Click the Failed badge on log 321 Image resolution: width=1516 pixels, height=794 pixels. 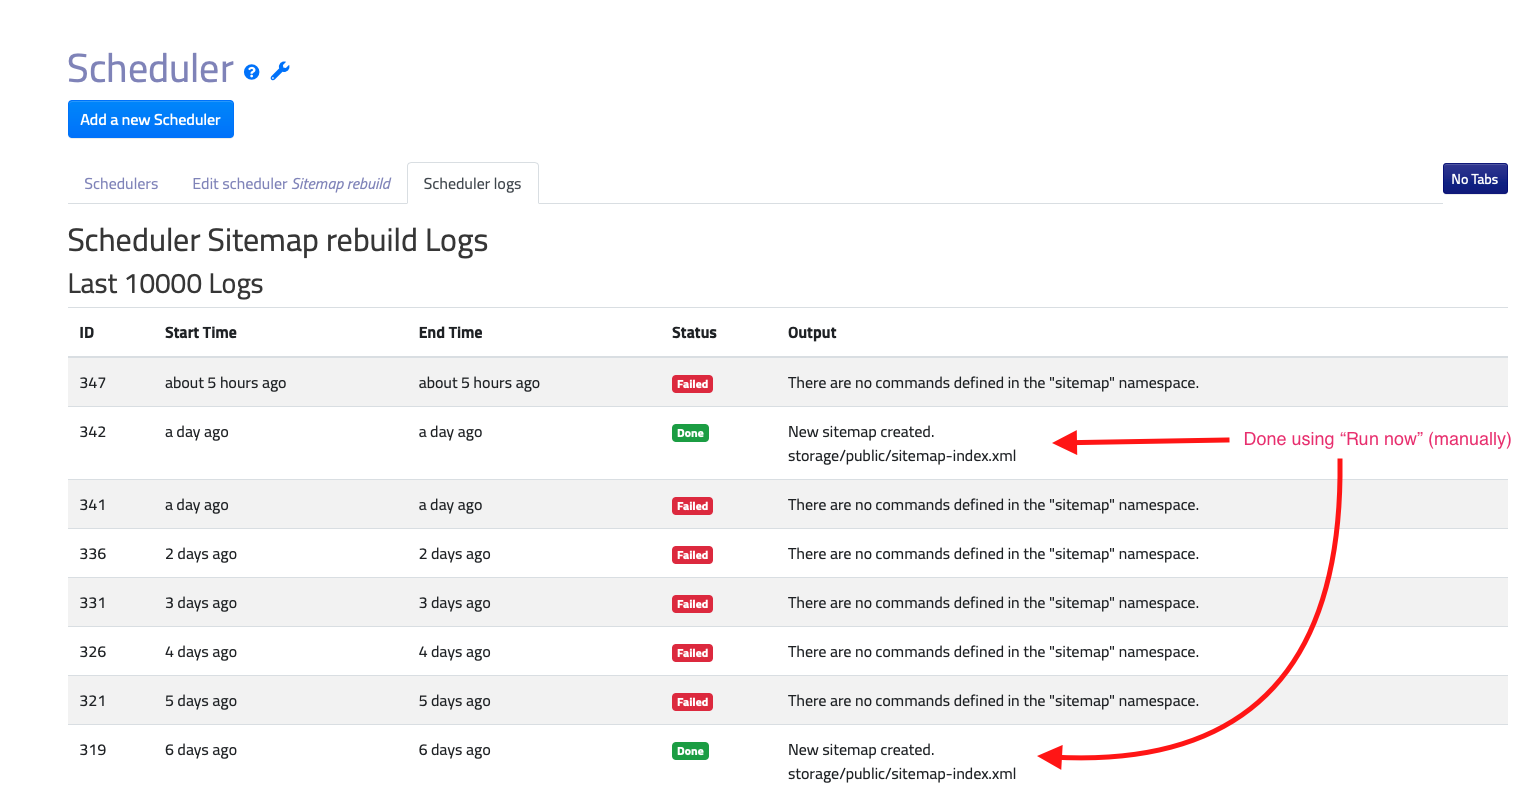pos(692,702)
